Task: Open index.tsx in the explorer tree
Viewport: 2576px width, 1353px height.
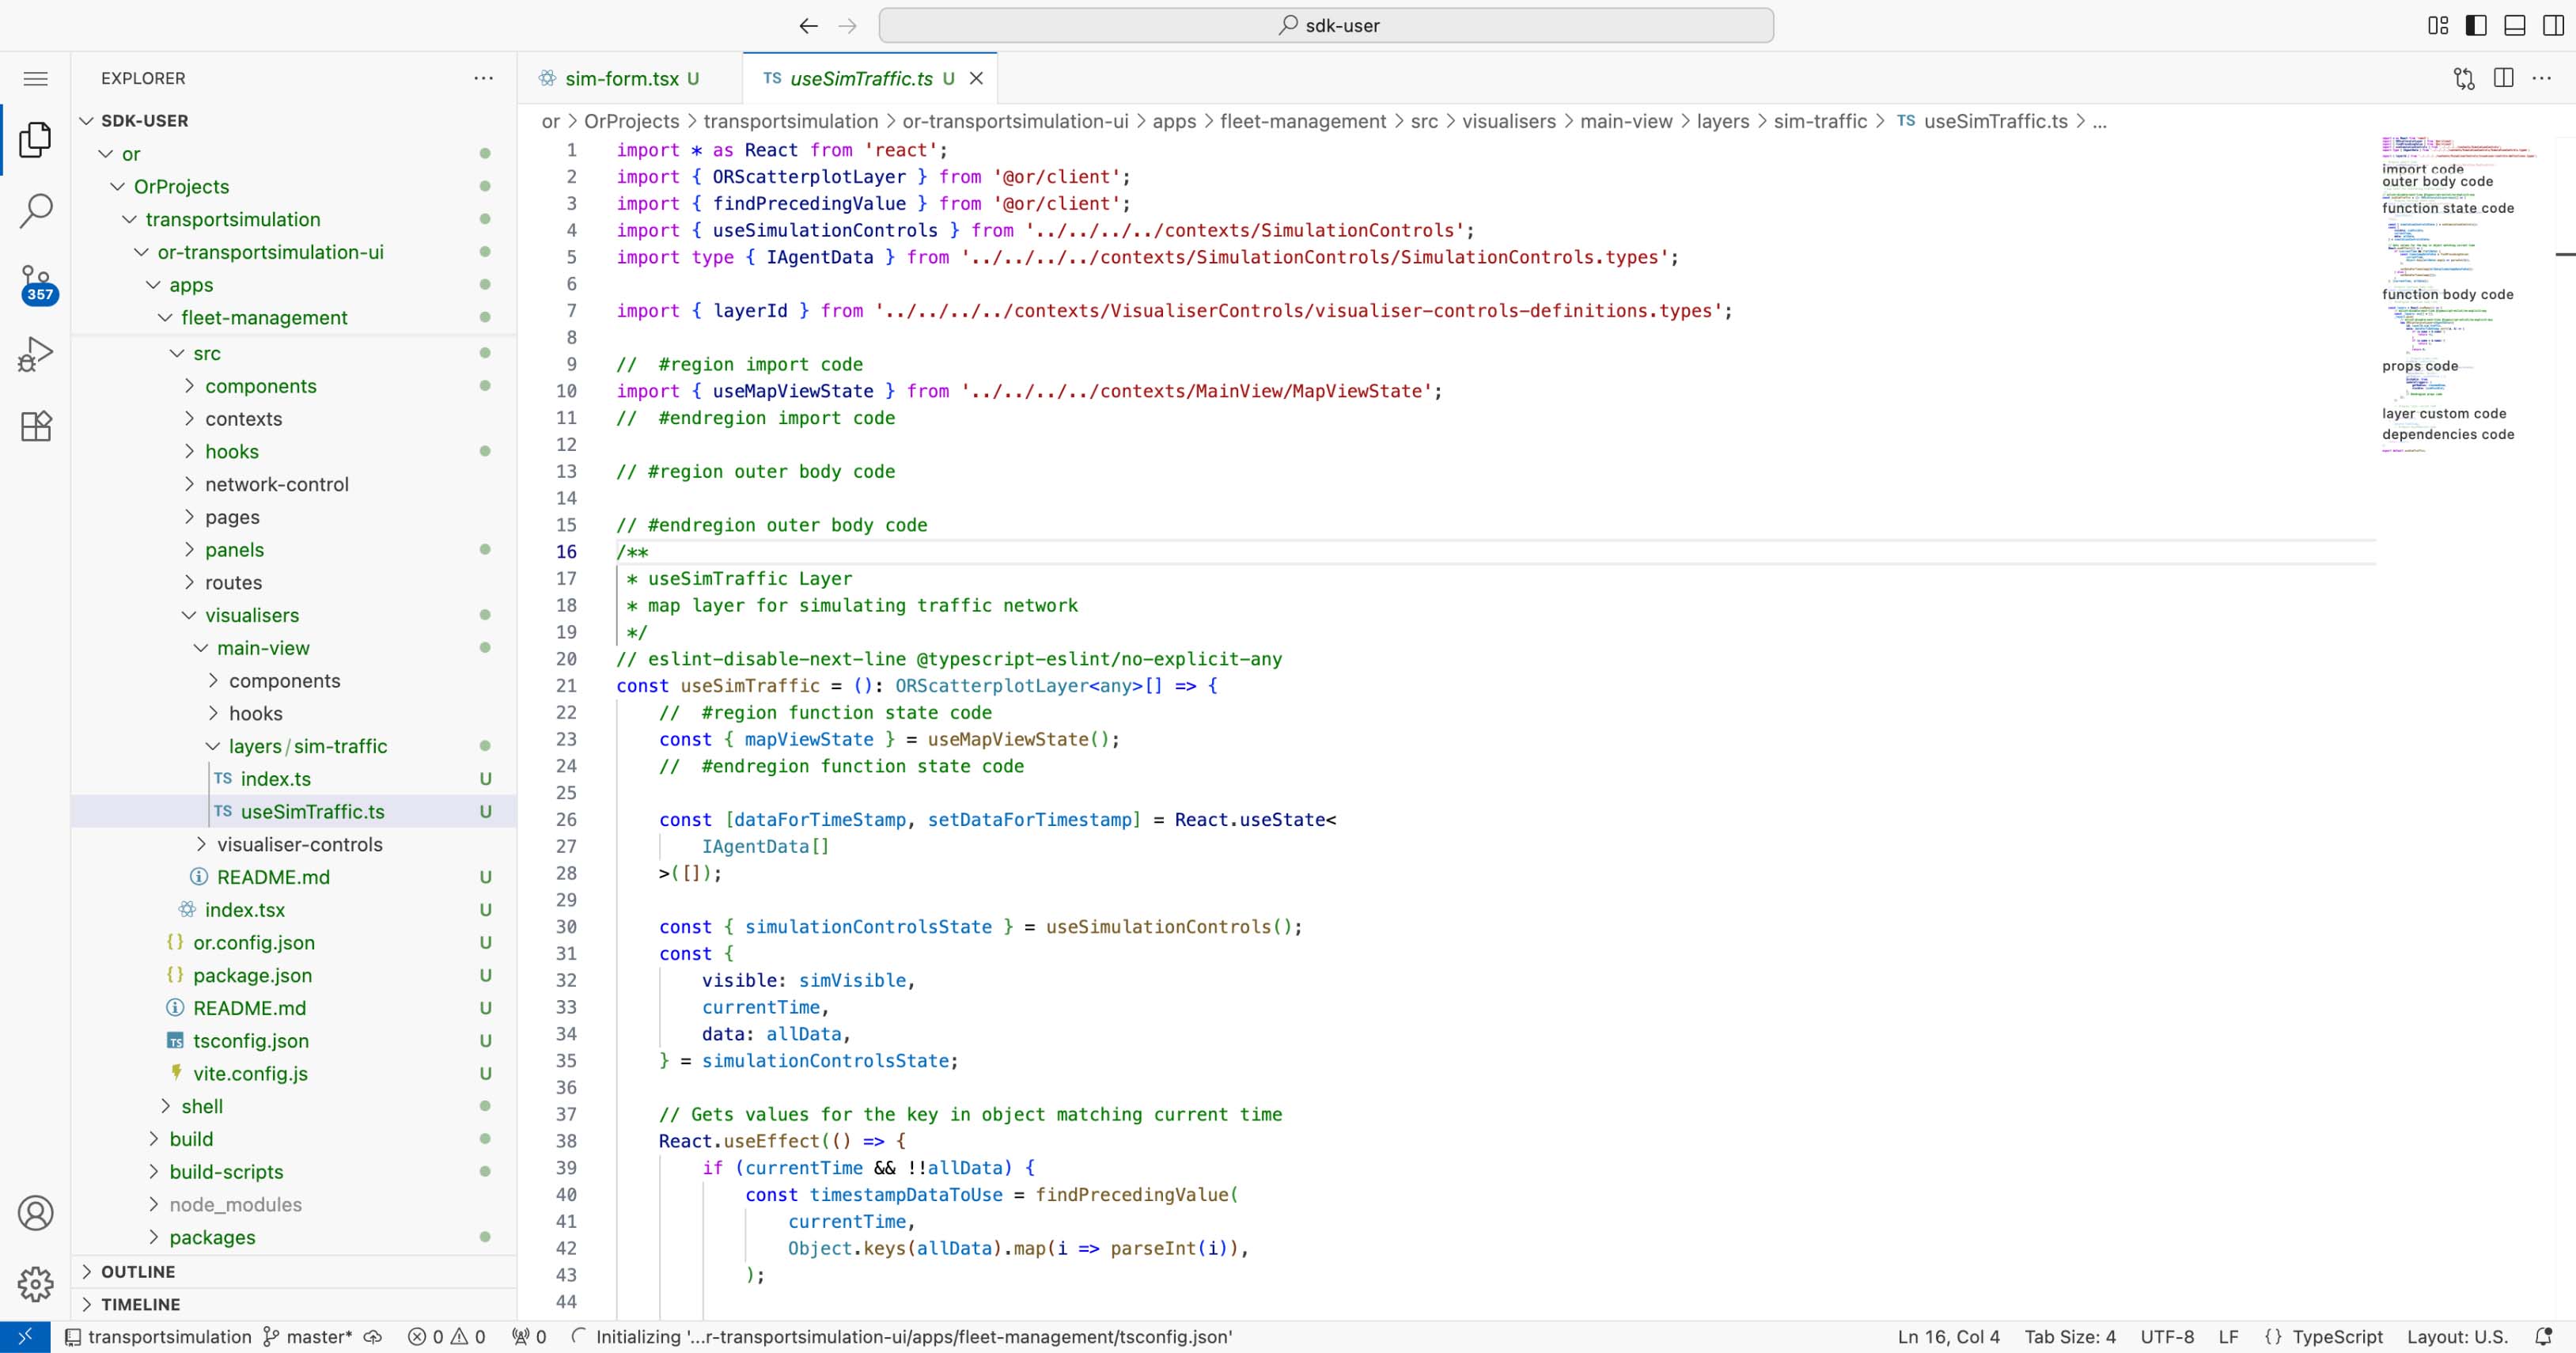Action: (x=294, y=910)
